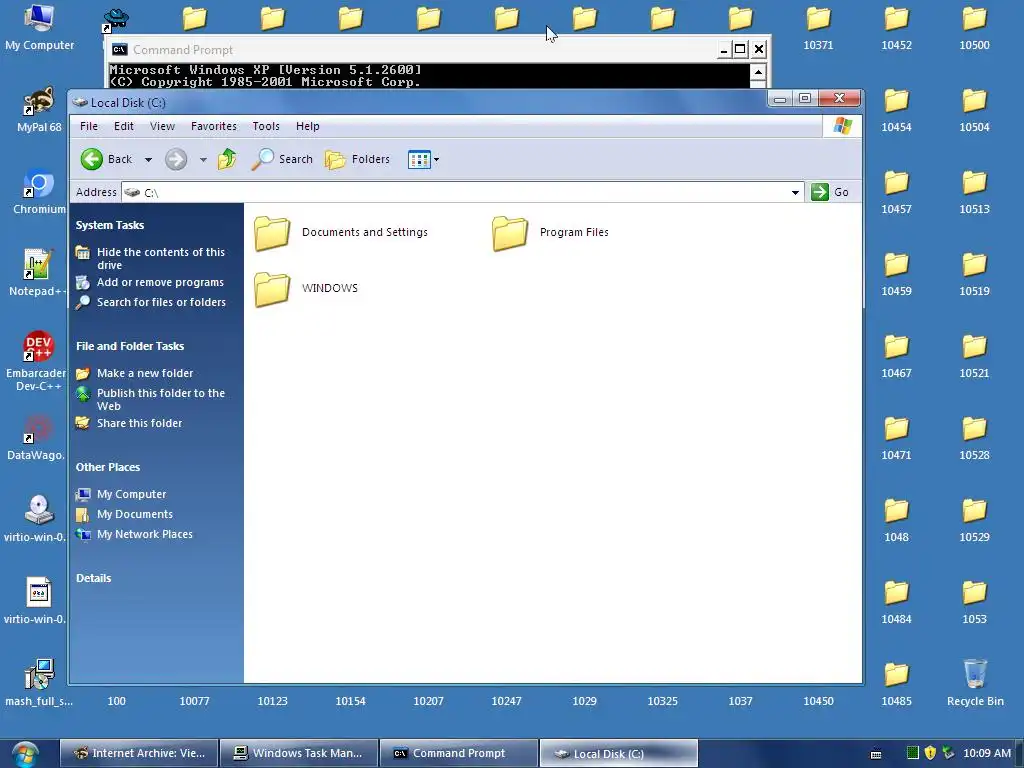1024x768 pixels.
Task: Select the Program Files folder
Action: (550, 232)
